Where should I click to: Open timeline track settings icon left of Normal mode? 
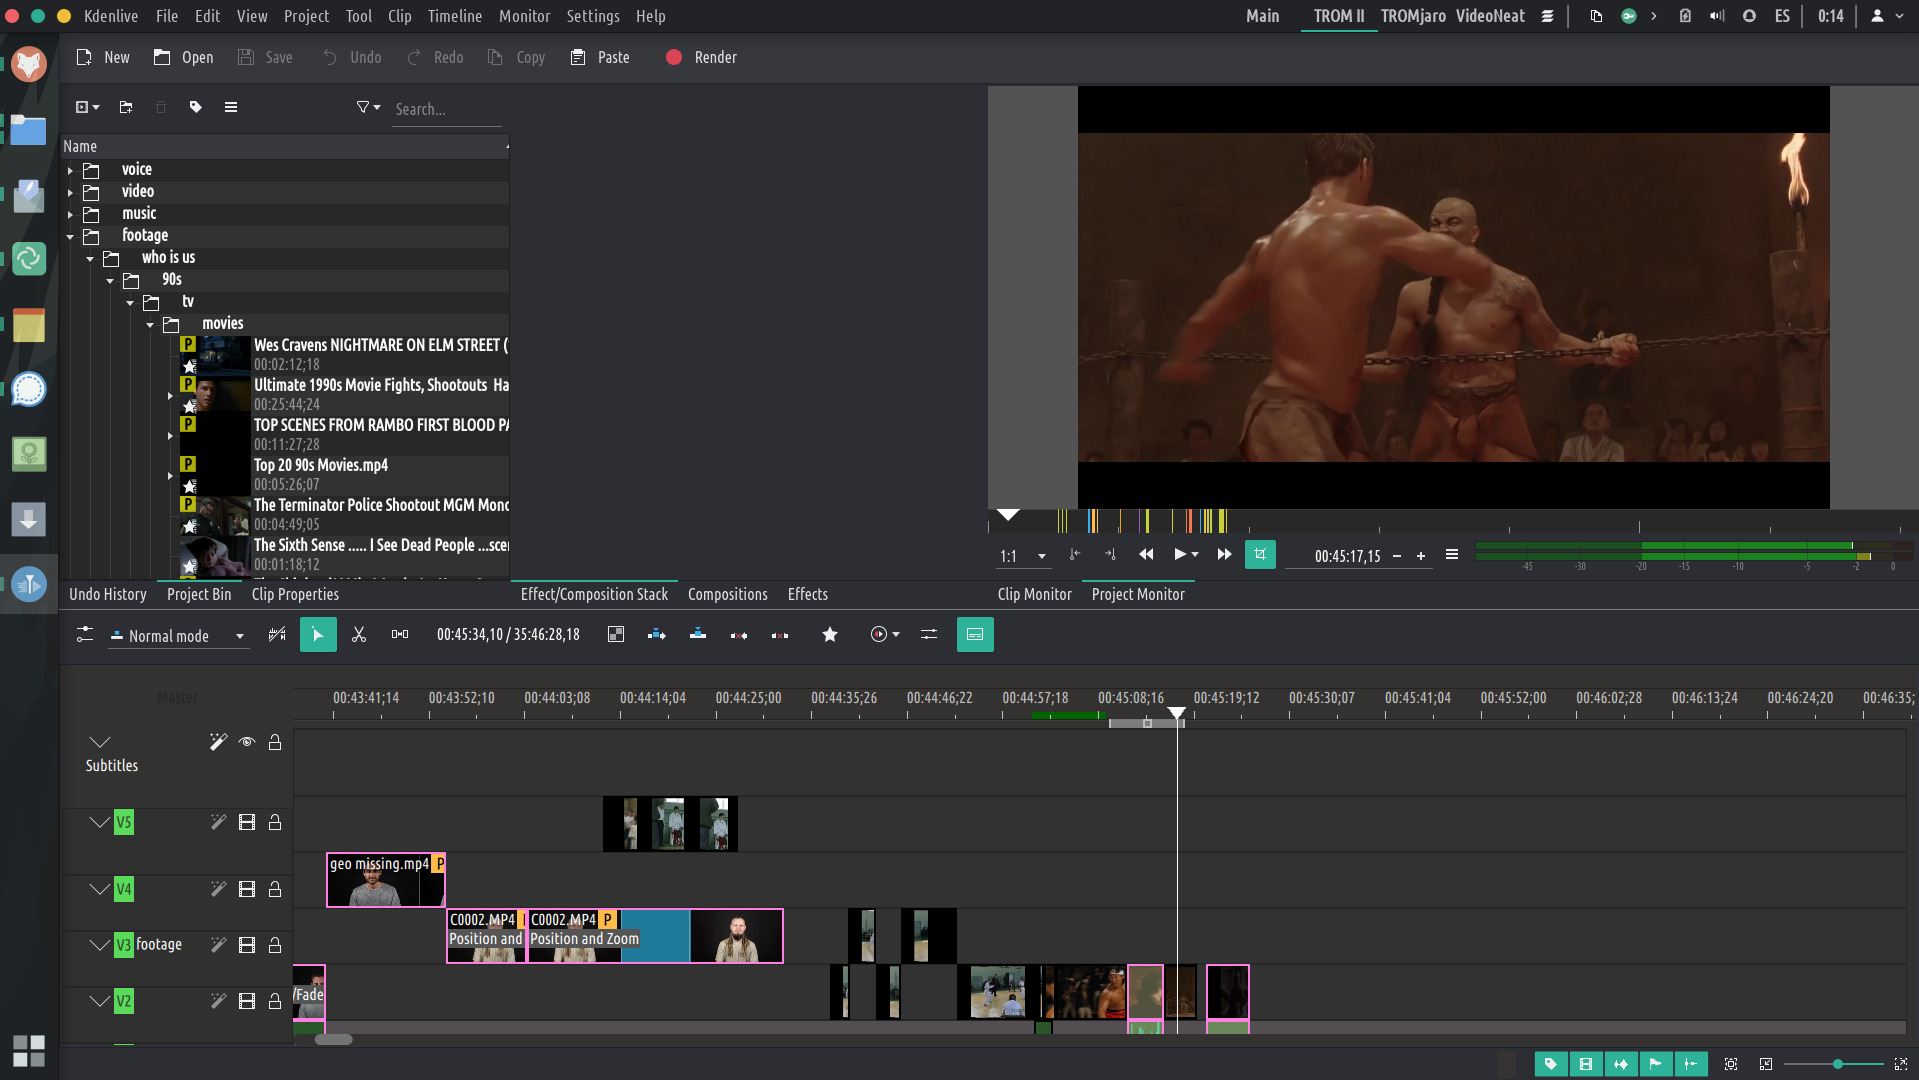[85, 635]
